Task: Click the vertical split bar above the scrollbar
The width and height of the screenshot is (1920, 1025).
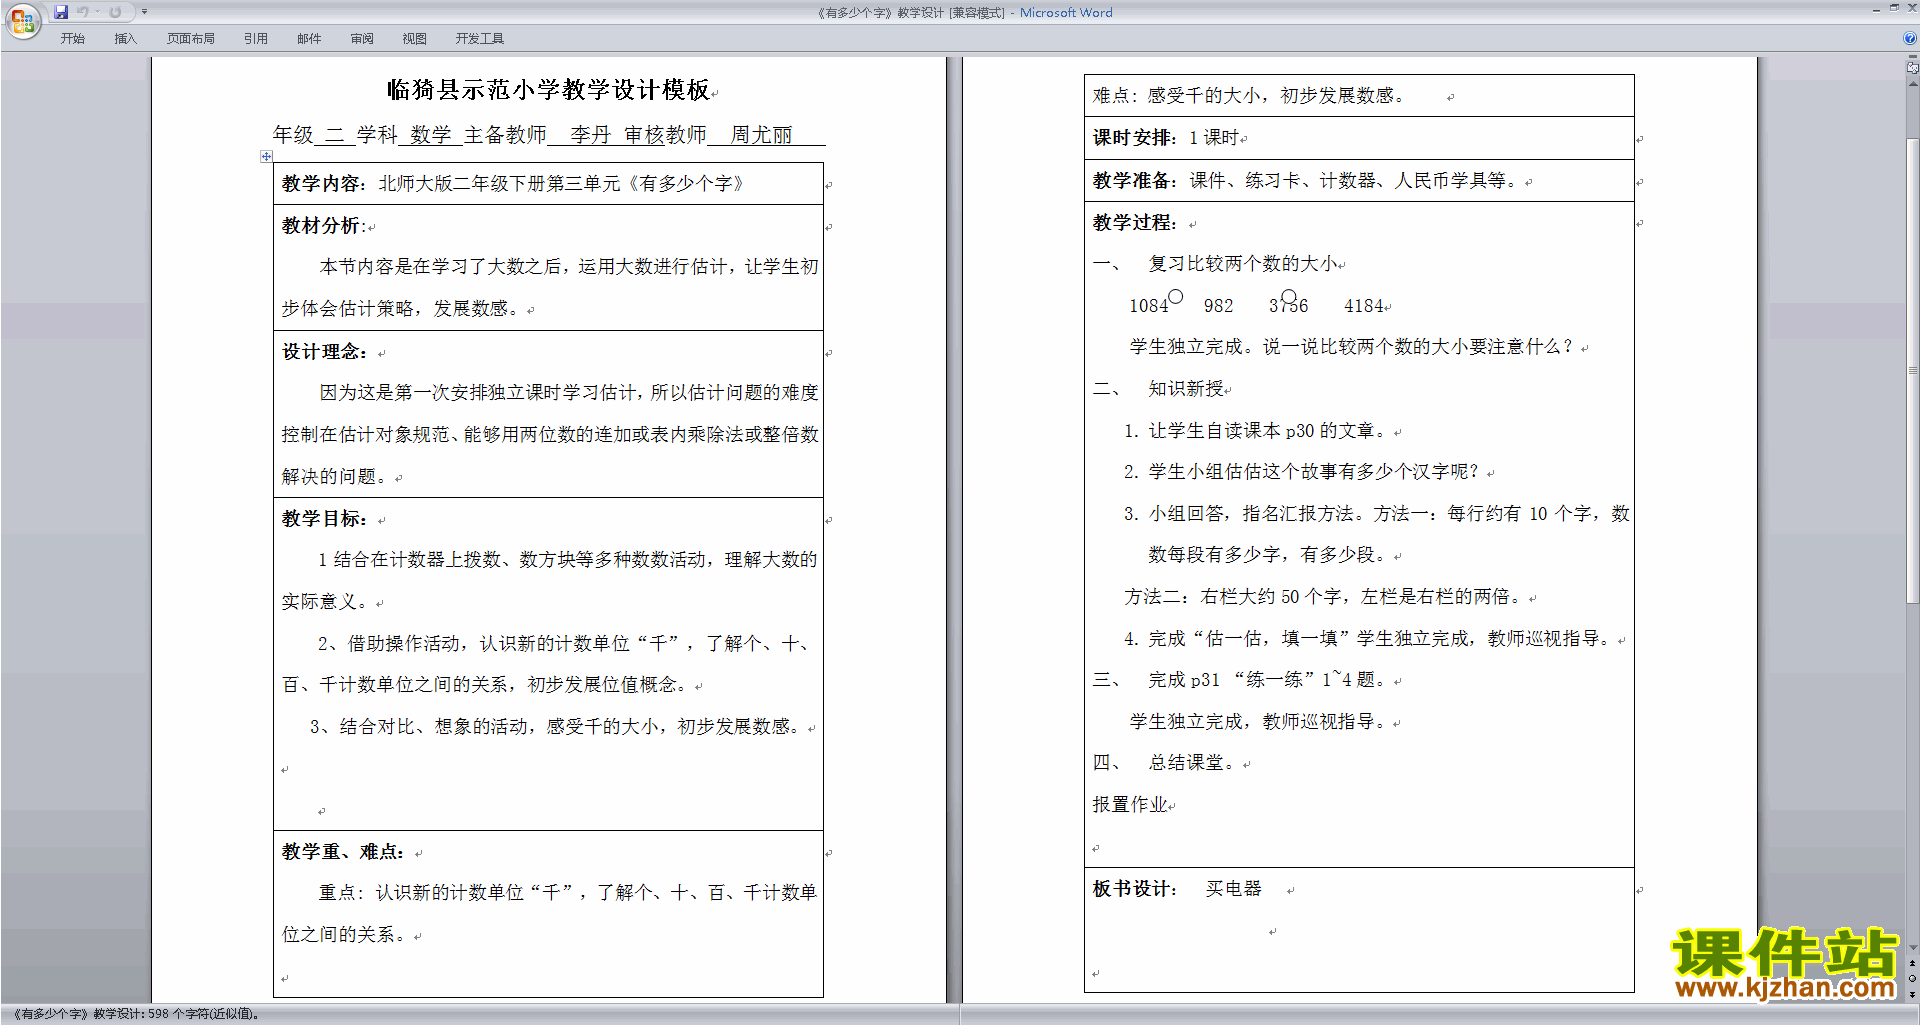Action: coord(1912,57)
